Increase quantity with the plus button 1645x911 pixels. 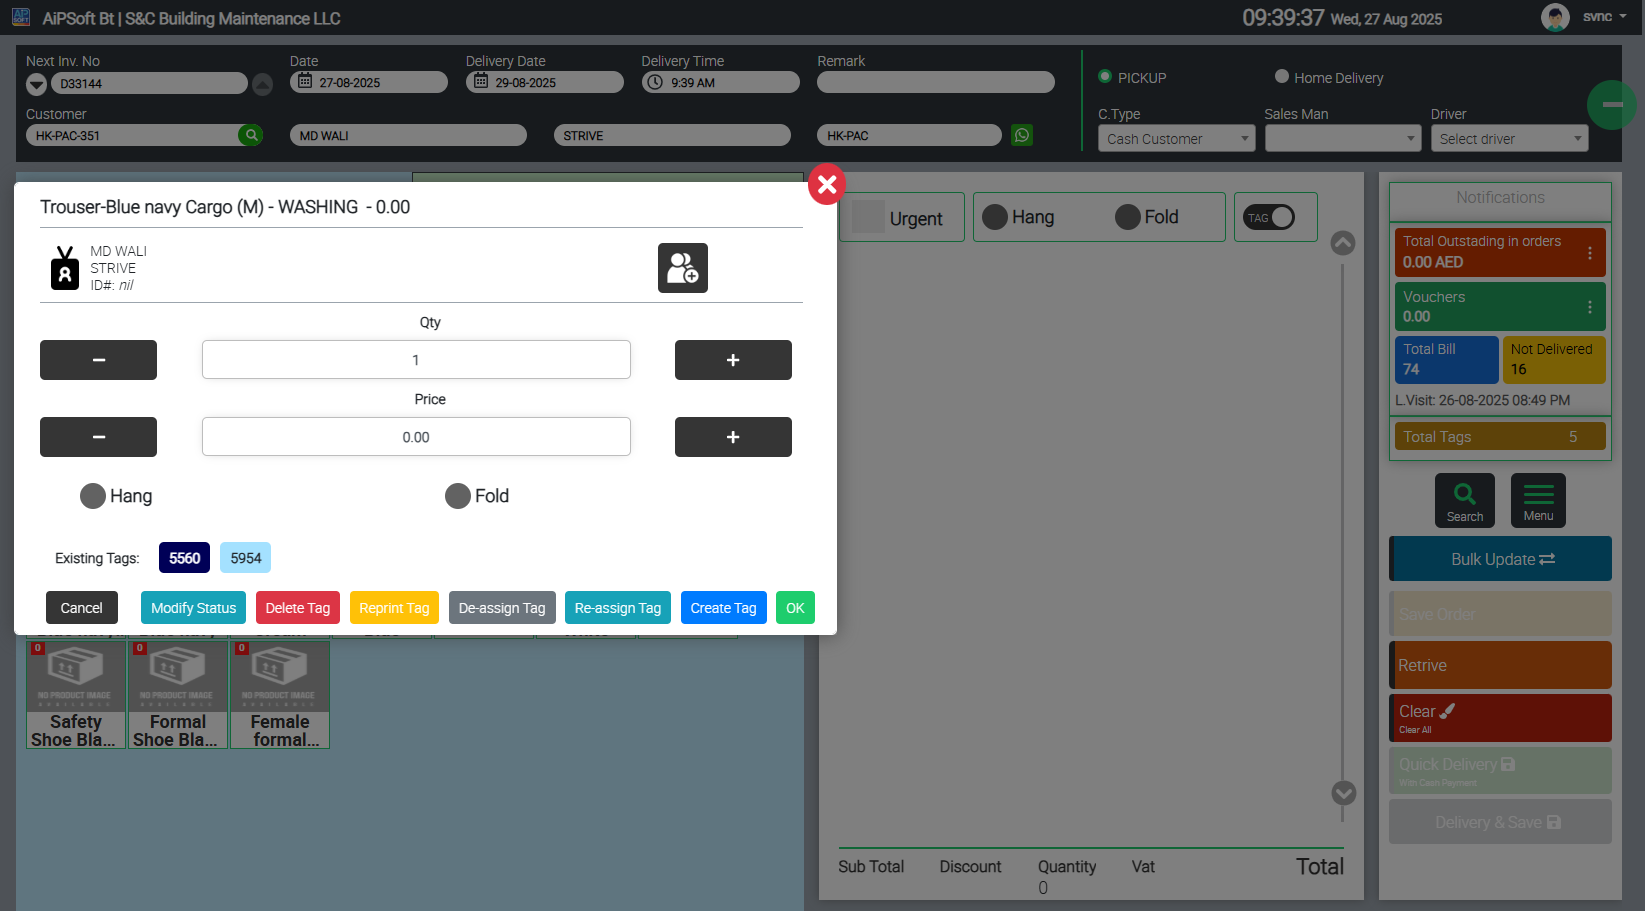(732, 360)
